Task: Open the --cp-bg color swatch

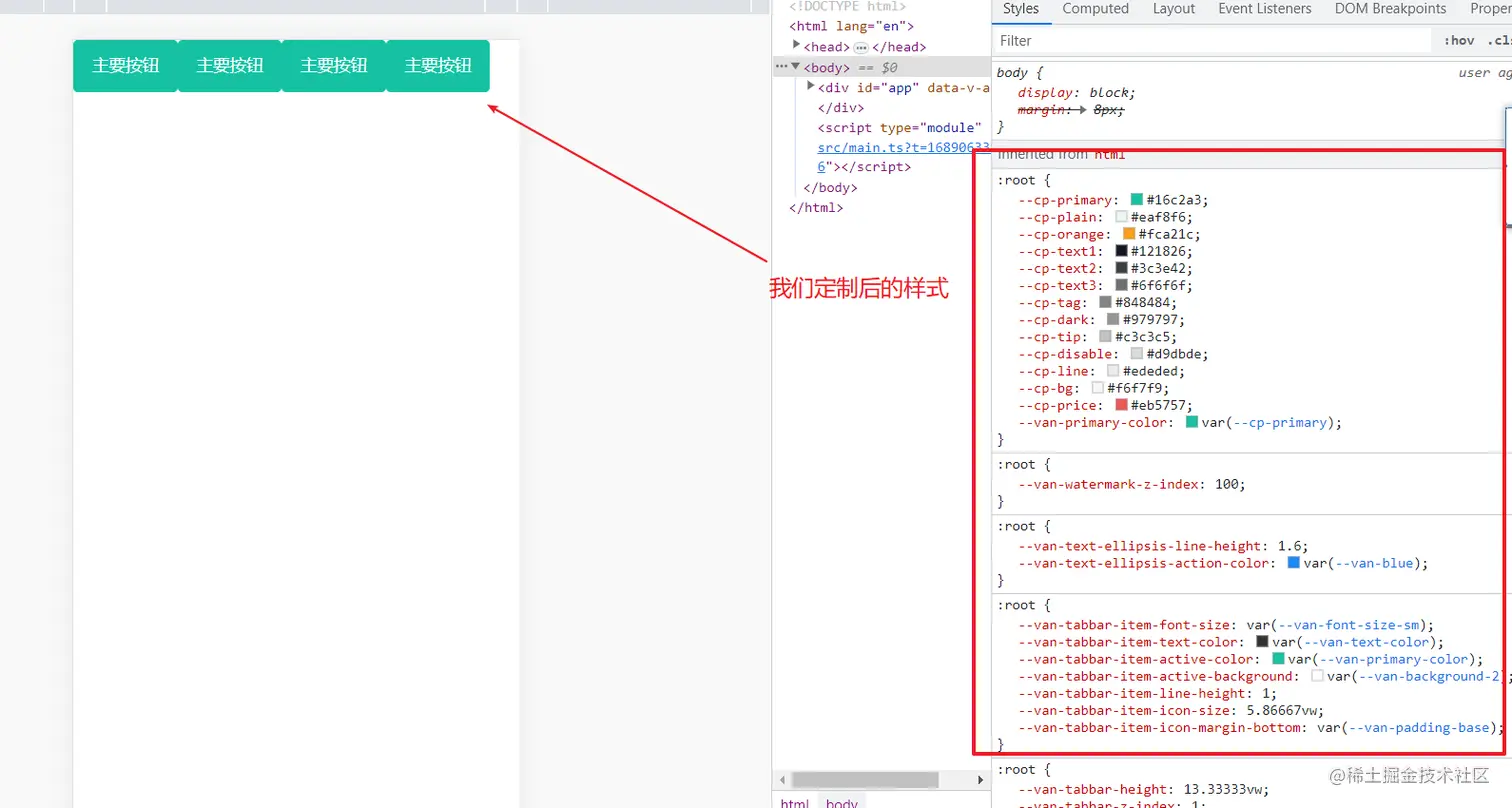Action: [x=1098, y=388]
